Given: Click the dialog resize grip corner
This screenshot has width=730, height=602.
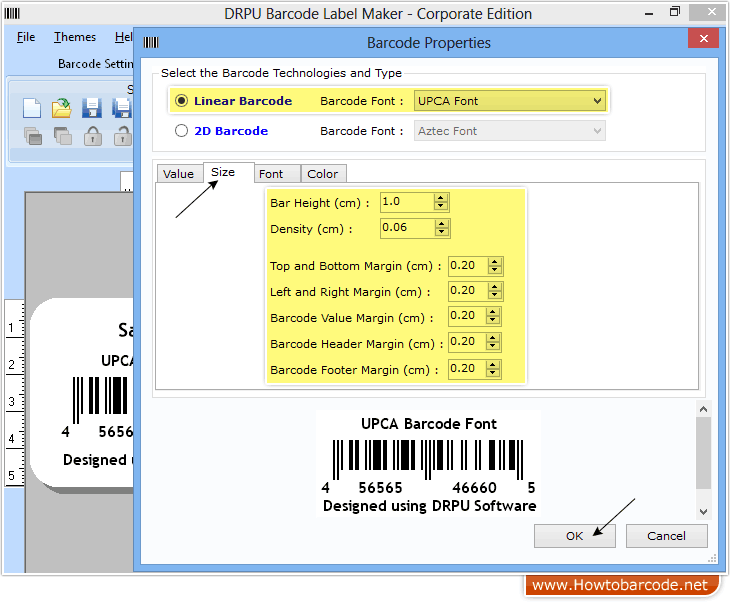Looking at the screenshot, I should (712, 558).
